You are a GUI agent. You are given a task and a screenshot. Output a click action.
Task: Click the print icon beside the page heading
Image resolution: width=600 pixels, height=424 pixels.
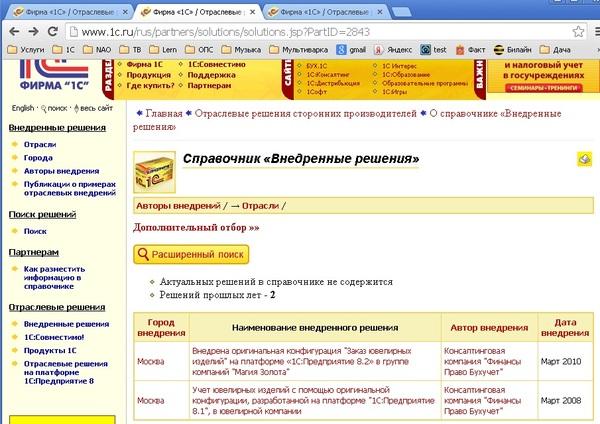pyautogui.click(x=584, y=159)
